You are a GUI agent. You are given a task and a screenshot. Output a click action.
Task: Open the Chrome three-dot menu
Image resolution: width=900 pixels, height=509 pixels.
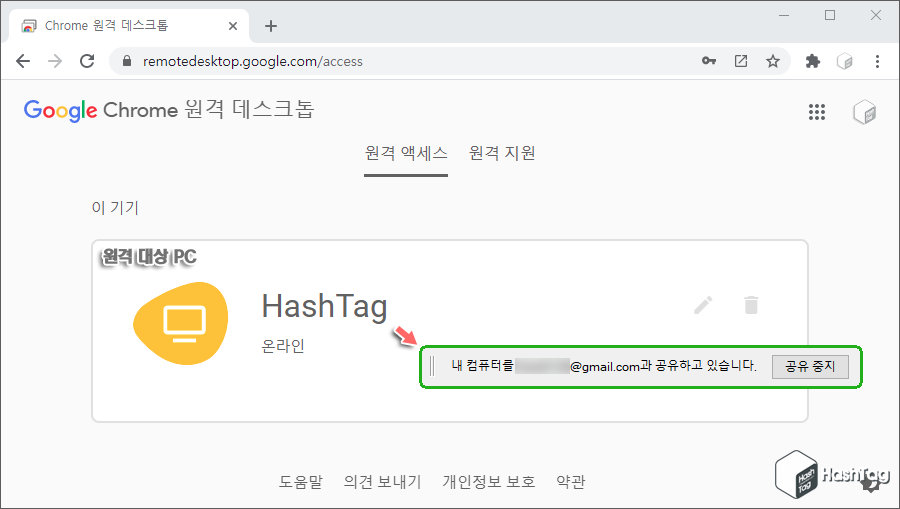coord(877,61)
